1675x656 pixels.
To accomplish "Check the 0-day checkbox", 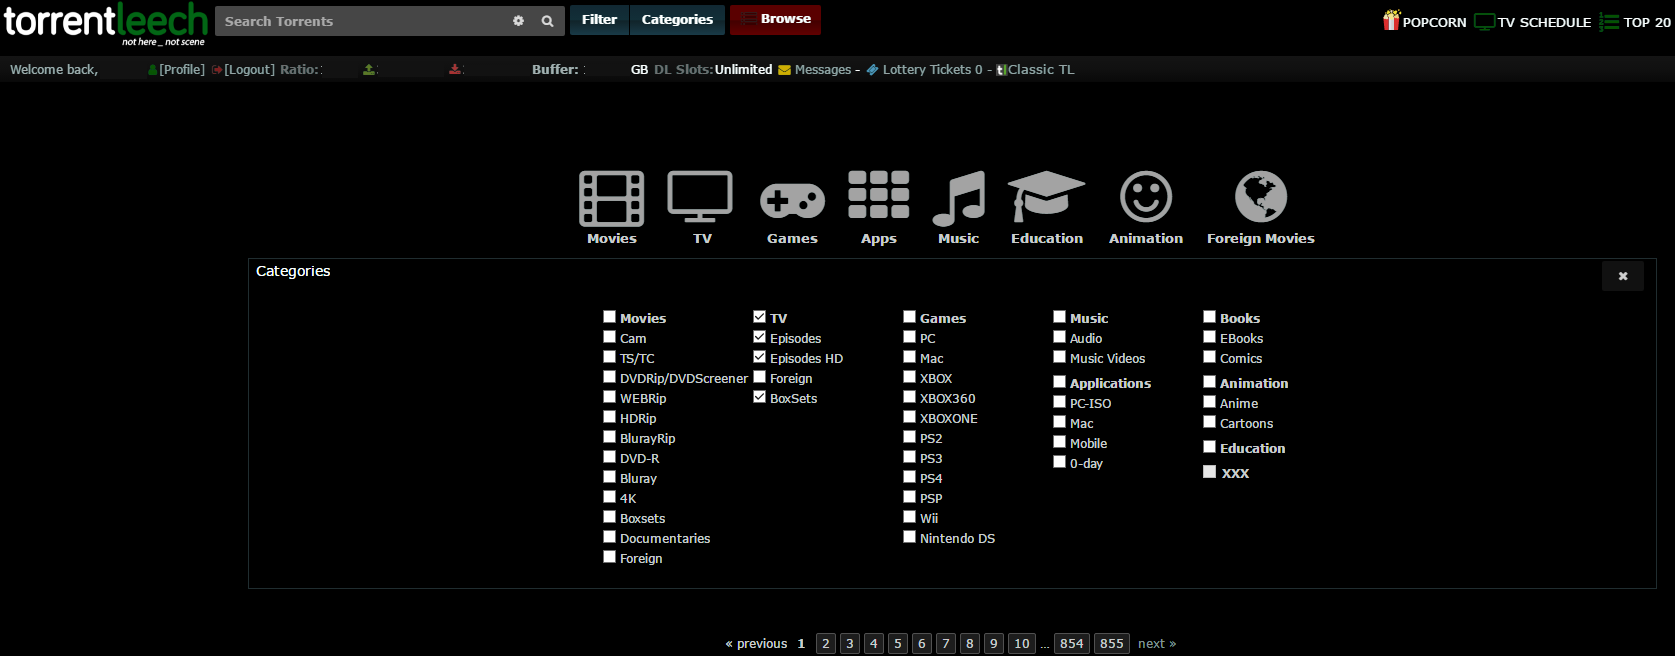I will pyautogui.click(x=1059, y=462).
